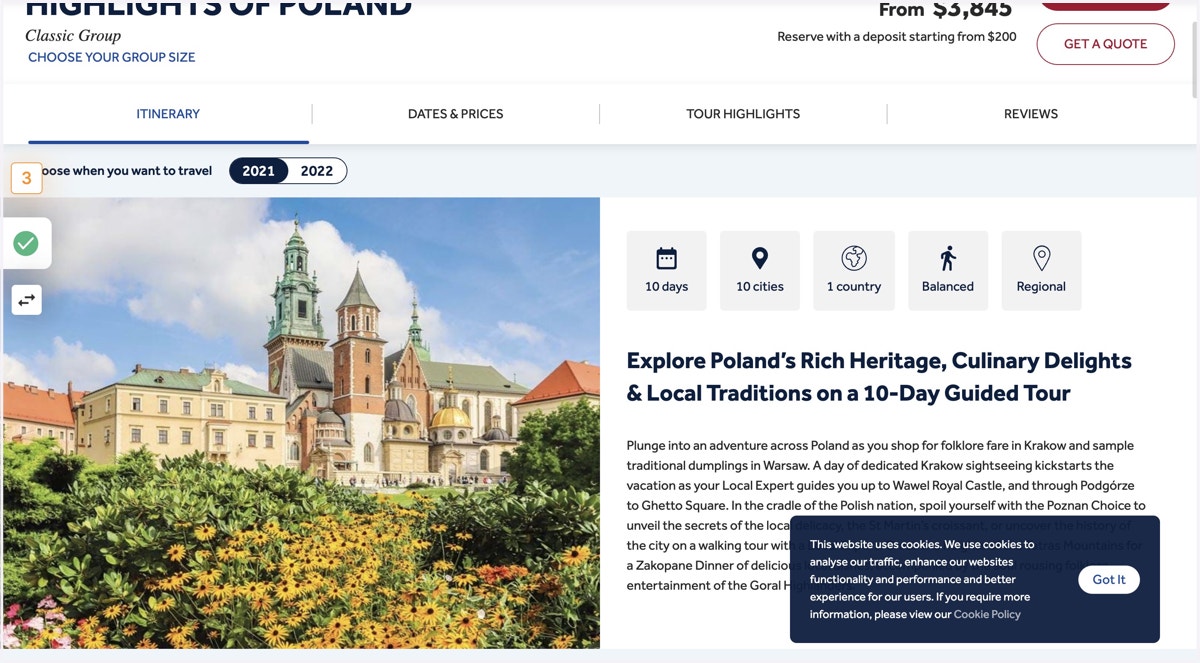The image size is (1200, 663).
Task: Click the deposit starting from $200 text
Action: (x=897, y=37)
